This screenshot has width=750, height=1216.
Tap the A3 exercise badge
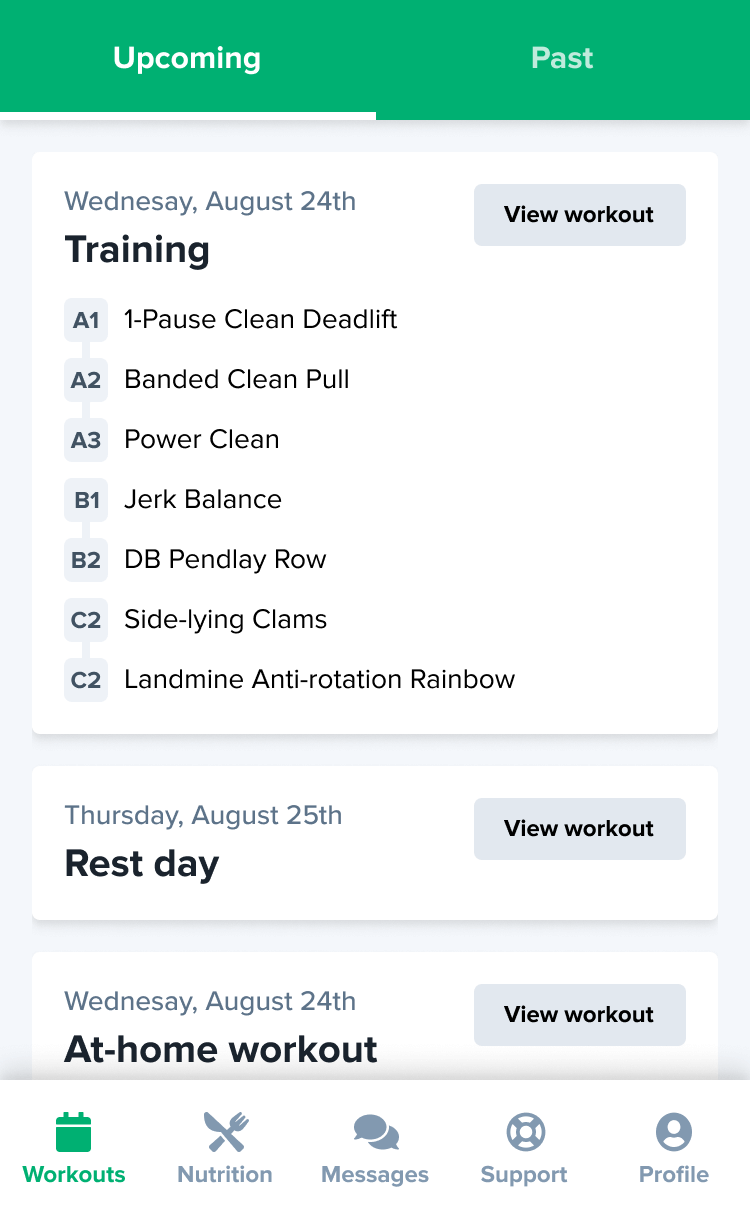click(86, 440)
